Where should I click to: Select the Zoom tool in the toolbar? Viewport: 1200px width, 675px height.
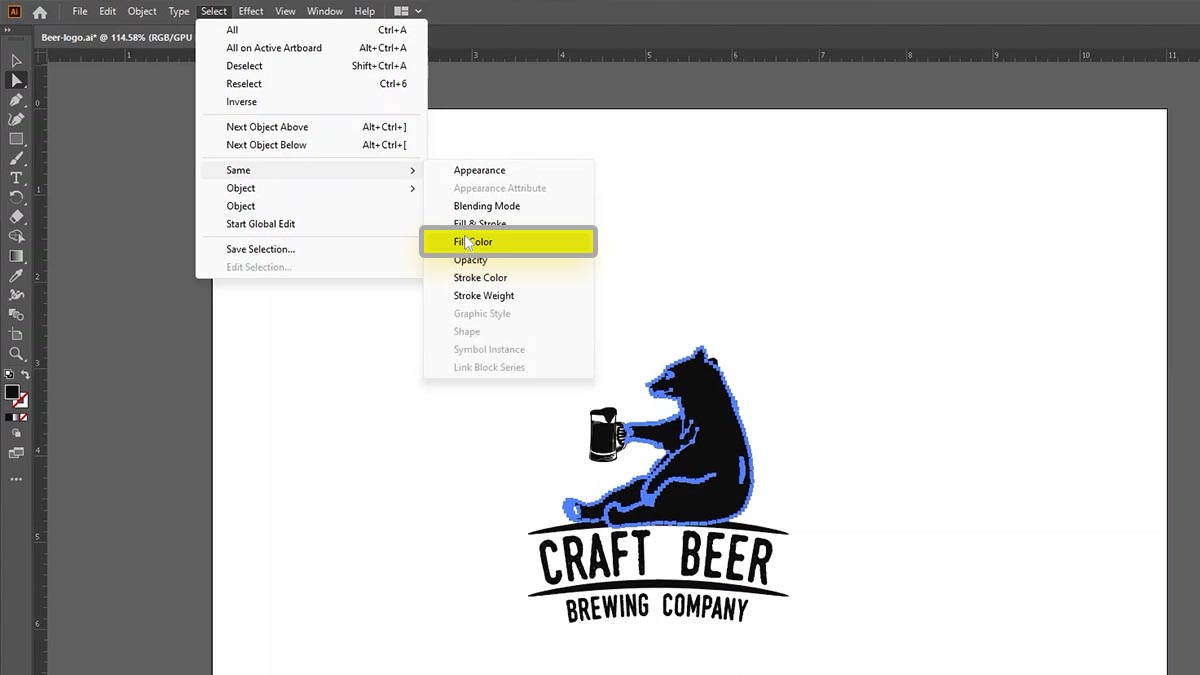pos(16,353)
